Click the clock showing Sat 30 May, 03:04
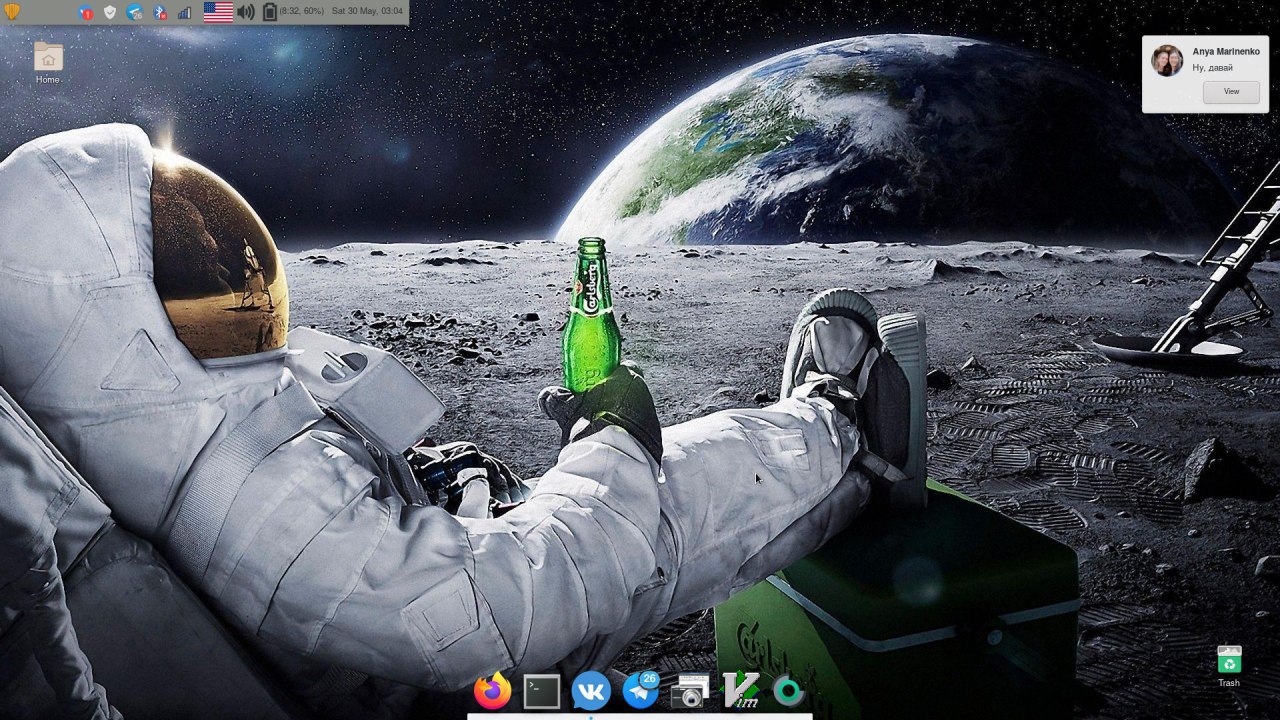The image size is (1280, 720). click(x=368, y=11)
